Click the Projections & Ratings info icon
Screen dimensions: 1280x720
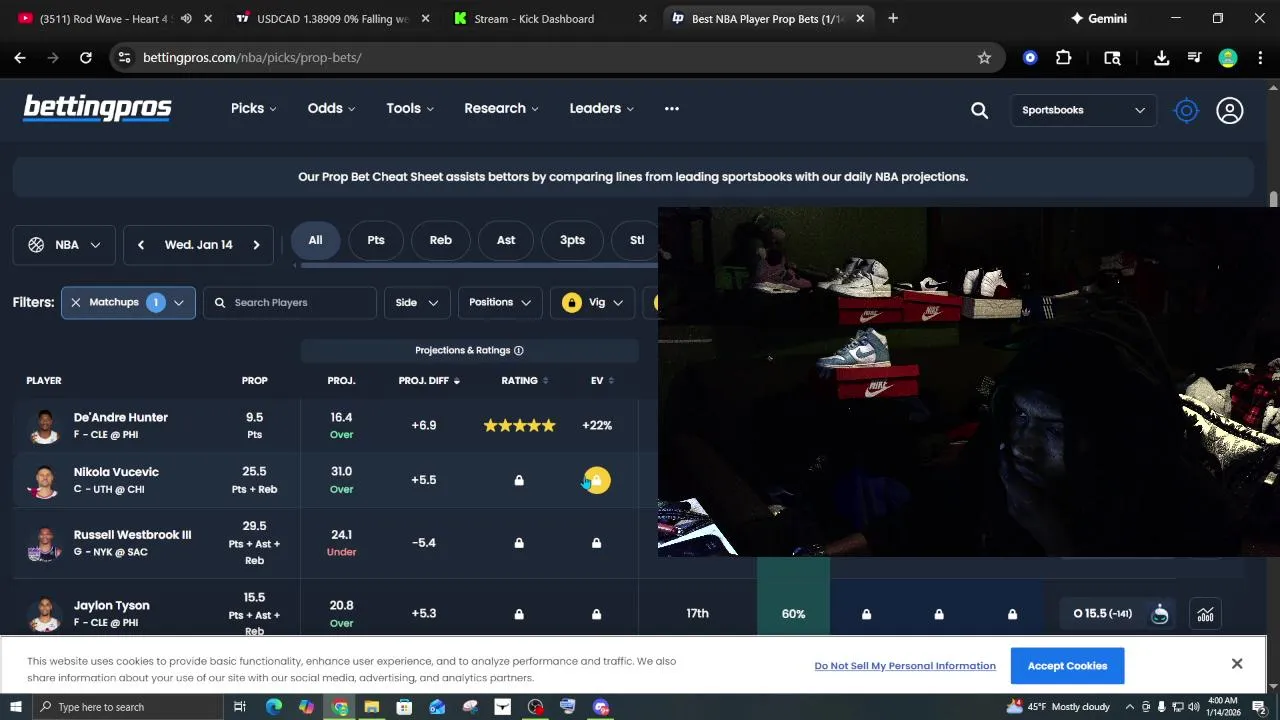pos(518,351)
